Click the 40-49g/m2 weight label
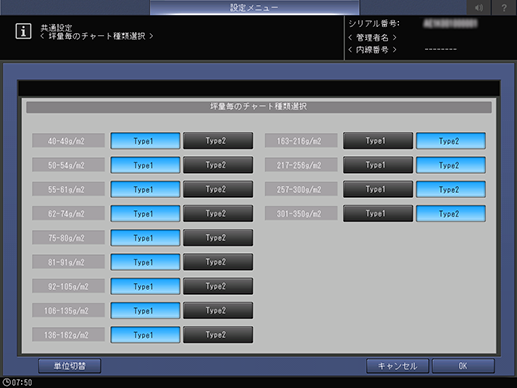Viewport: 517px width, 388px height. [68, 141]
